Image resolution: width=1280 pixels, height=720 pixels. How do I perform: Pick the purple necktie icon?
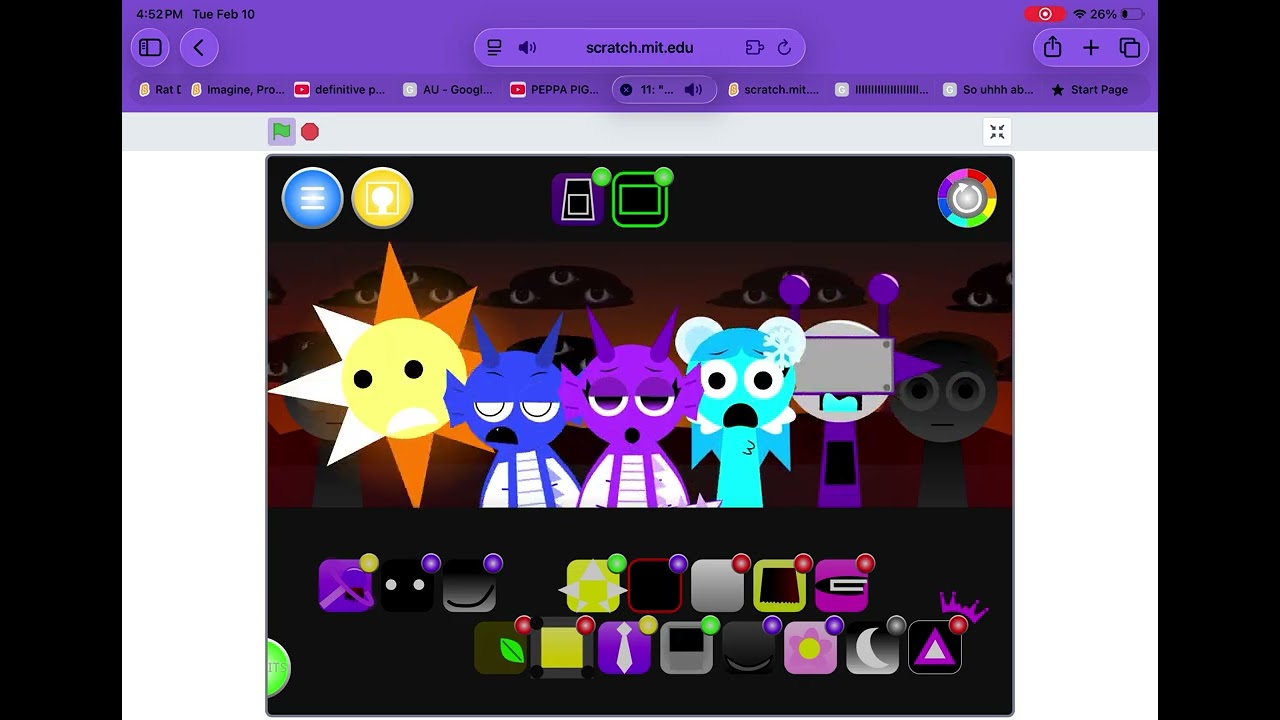click(x=624, y=647)
